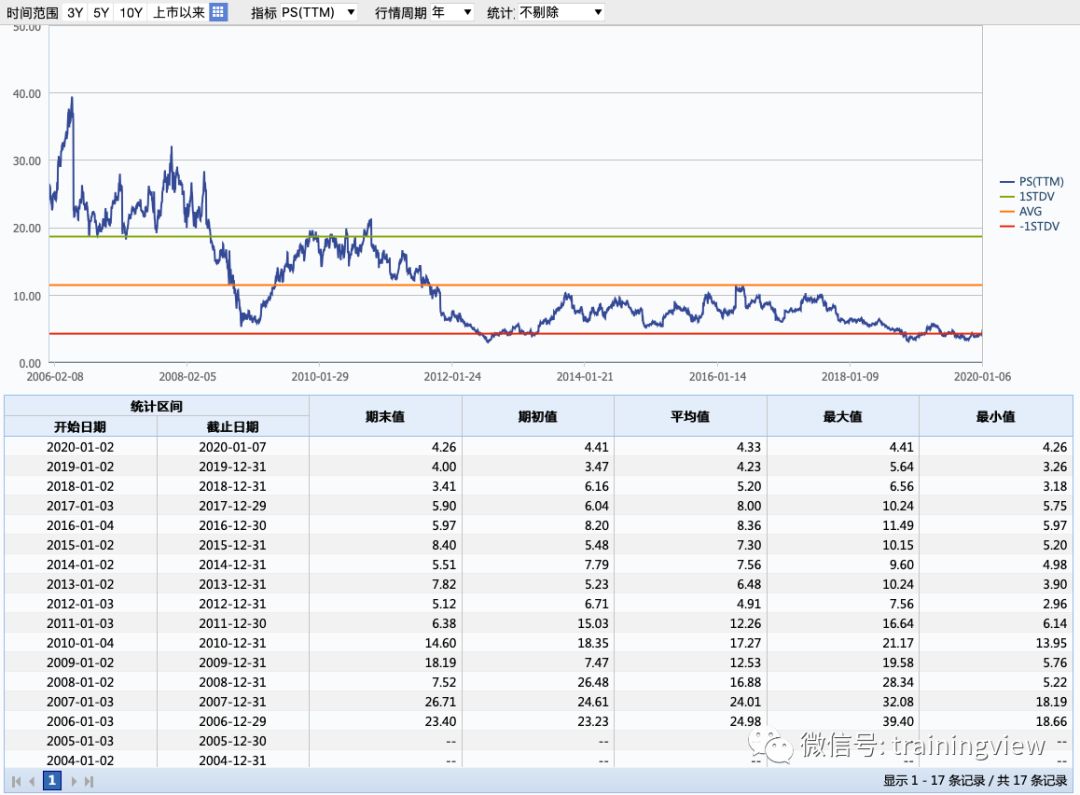Click the previous page arrow icon
Screen dimensions: 1080x795
(x=31, y=780)
